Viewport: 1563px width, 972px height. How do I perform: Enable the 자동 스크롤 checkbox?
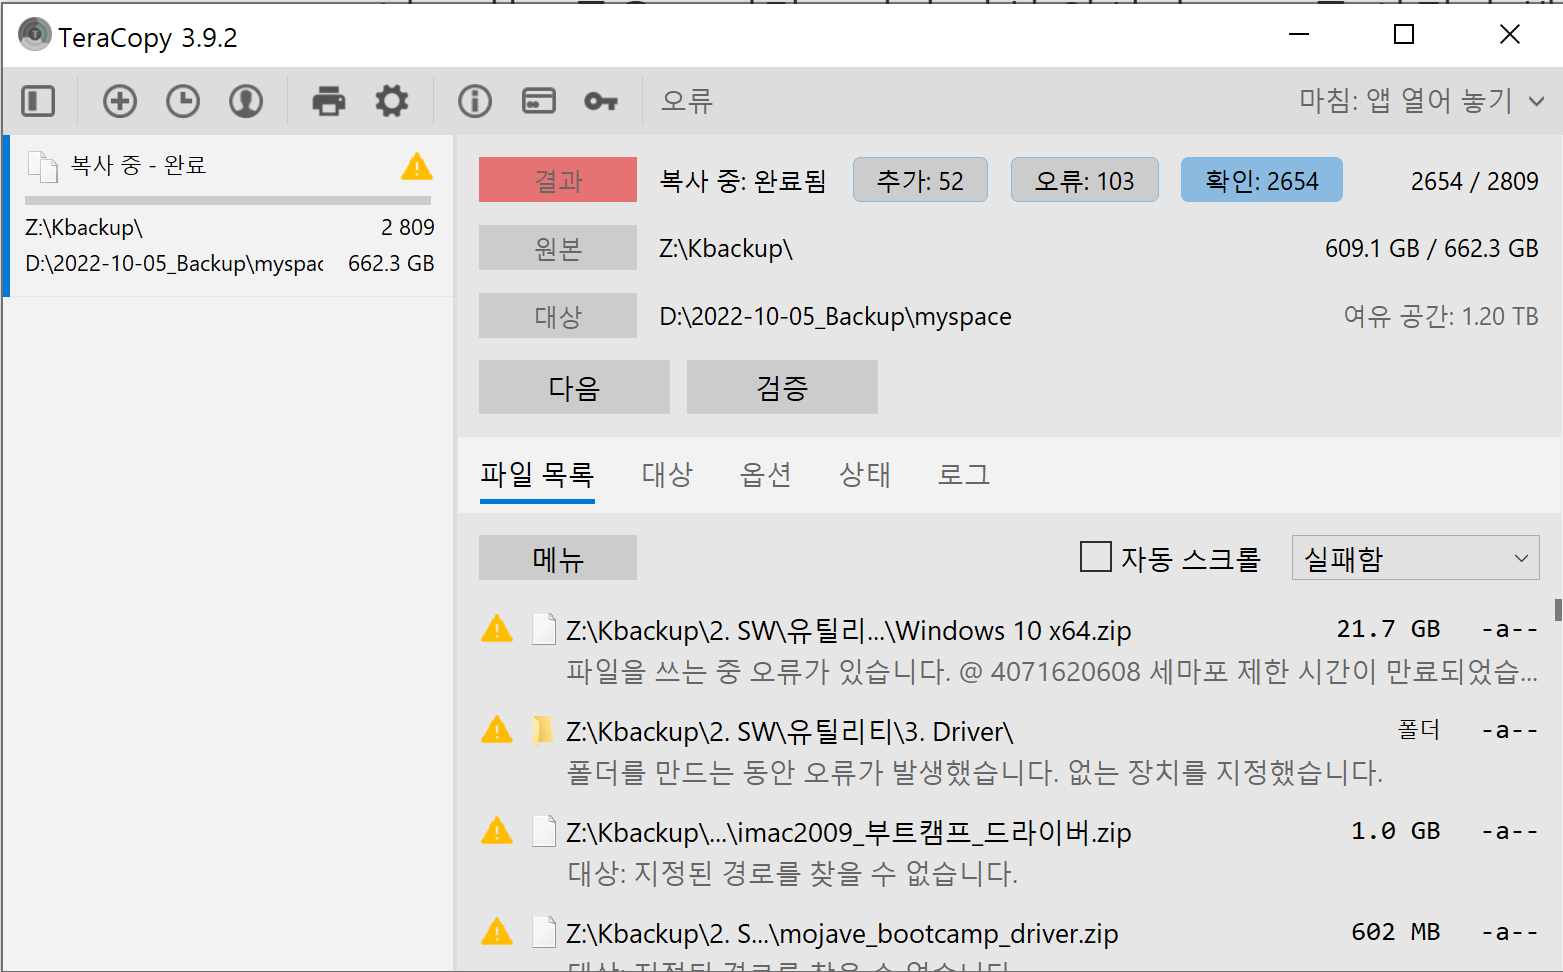1096,557
